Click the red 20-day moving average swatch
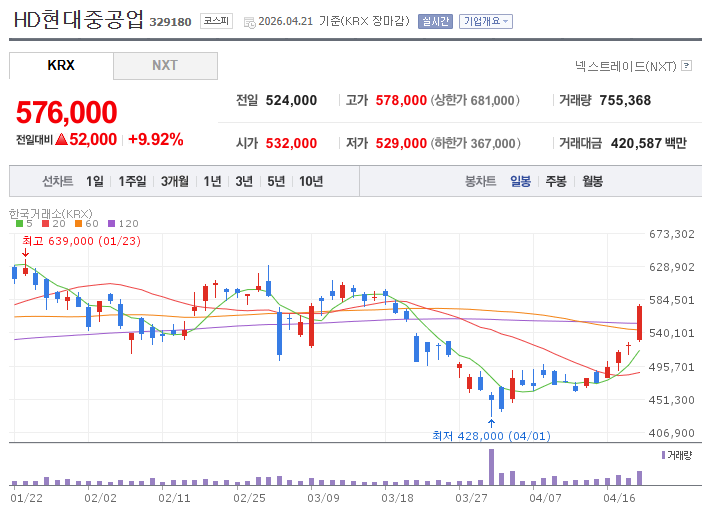This screenshot has width=702, height=506. tap(45, 223)
